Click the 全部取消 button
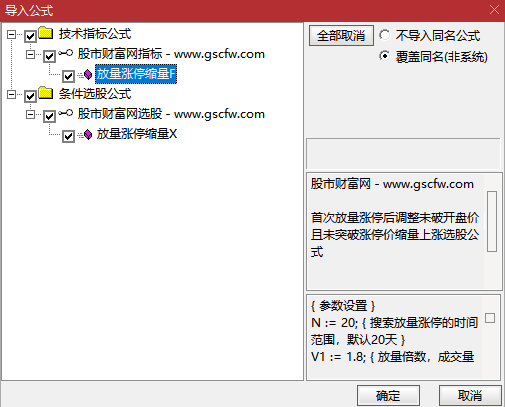Image resolution: width=505 pixels, height=407 pixels. point(341,35)
